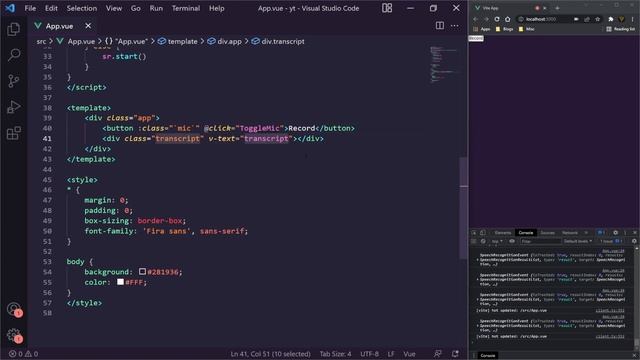This screenshot has height=360, width=640.
Task: Click the browser back arrow
Action: pyautogui.click(x=475, y=19)
